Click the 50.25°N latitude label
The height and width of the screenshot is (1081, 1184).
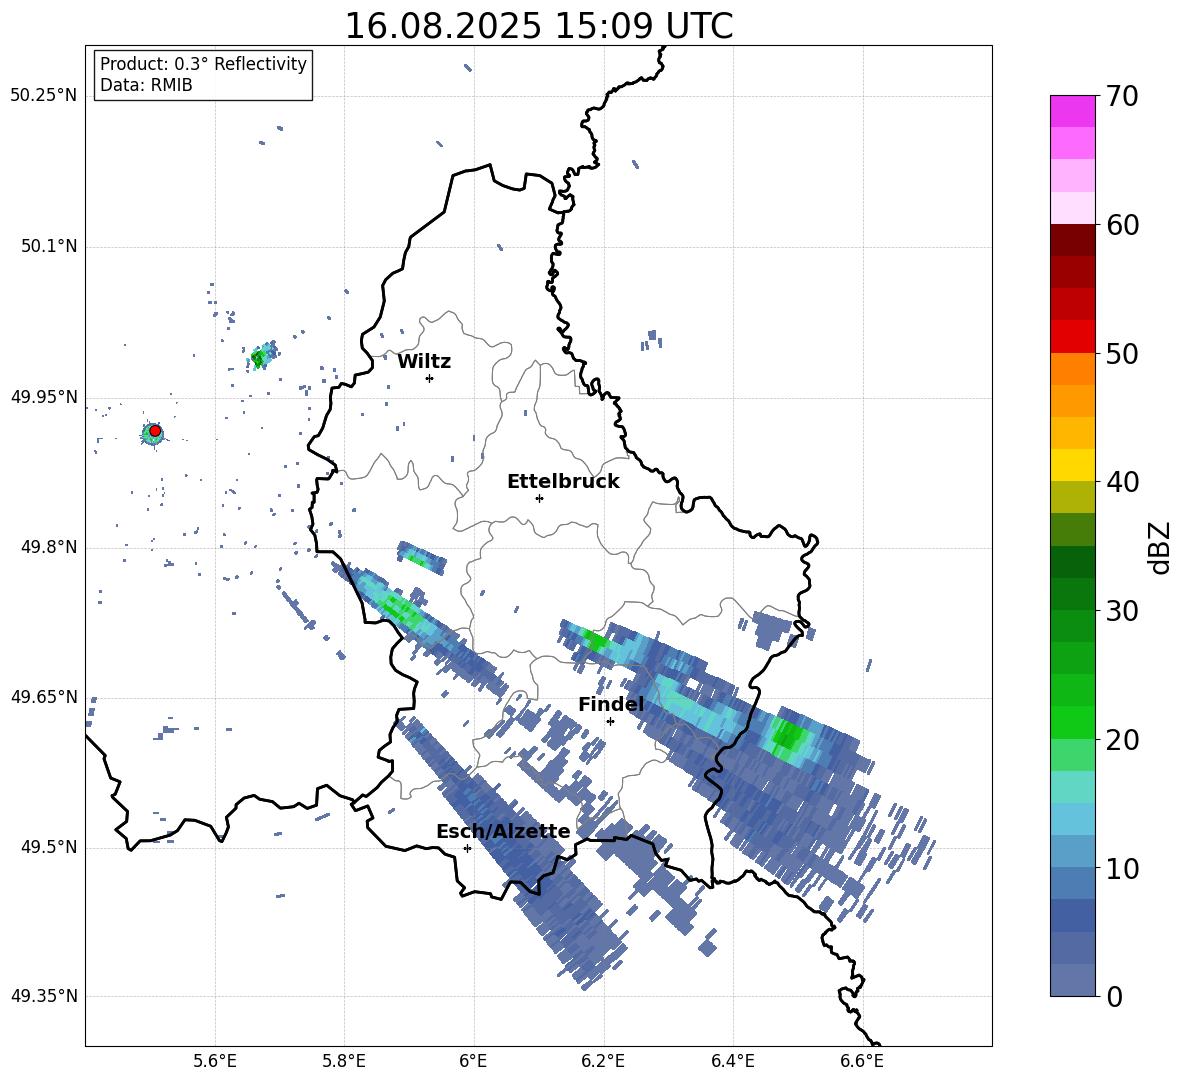(x=44, y=96)
